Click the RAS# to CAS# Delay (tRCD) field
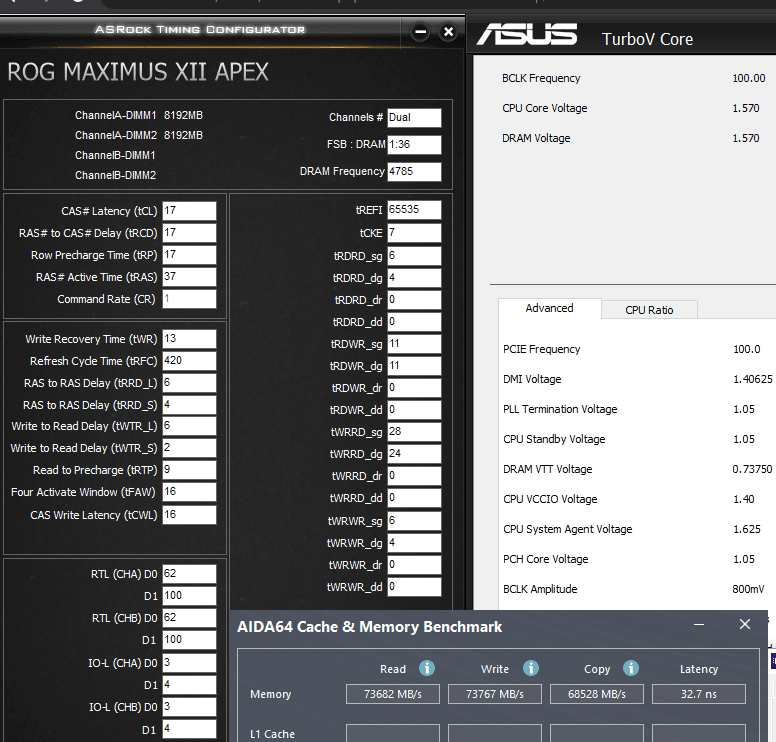This screenshot has width=776, height=742. [x=190, y=233]
